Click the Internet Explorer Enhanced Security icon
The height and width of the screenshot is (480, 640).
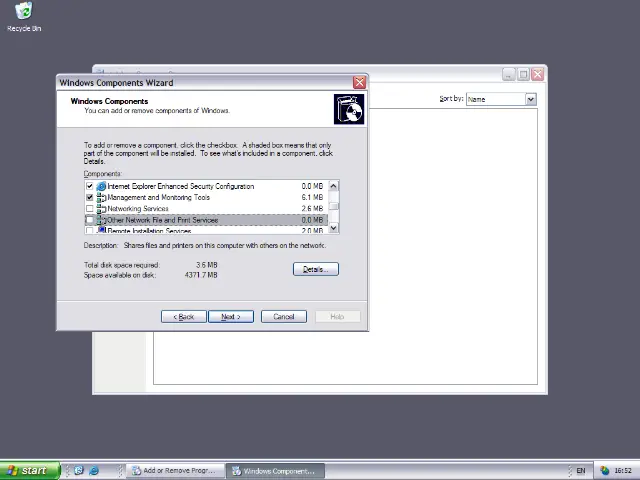point(101,186)
